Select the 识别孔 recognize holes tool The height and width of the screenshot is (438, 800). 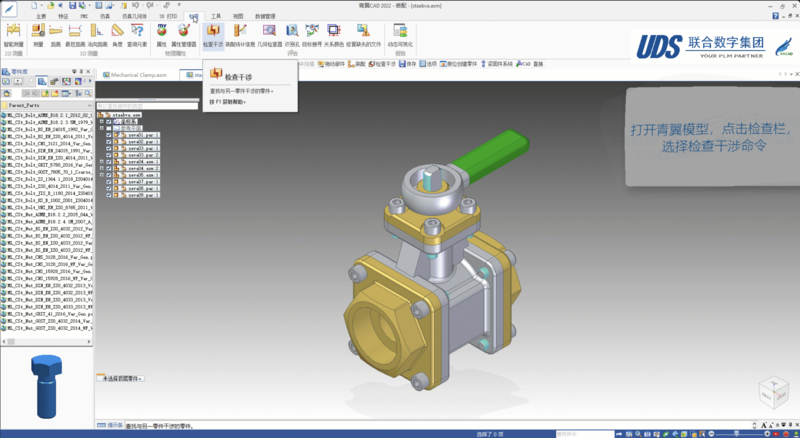click(292, 35)
